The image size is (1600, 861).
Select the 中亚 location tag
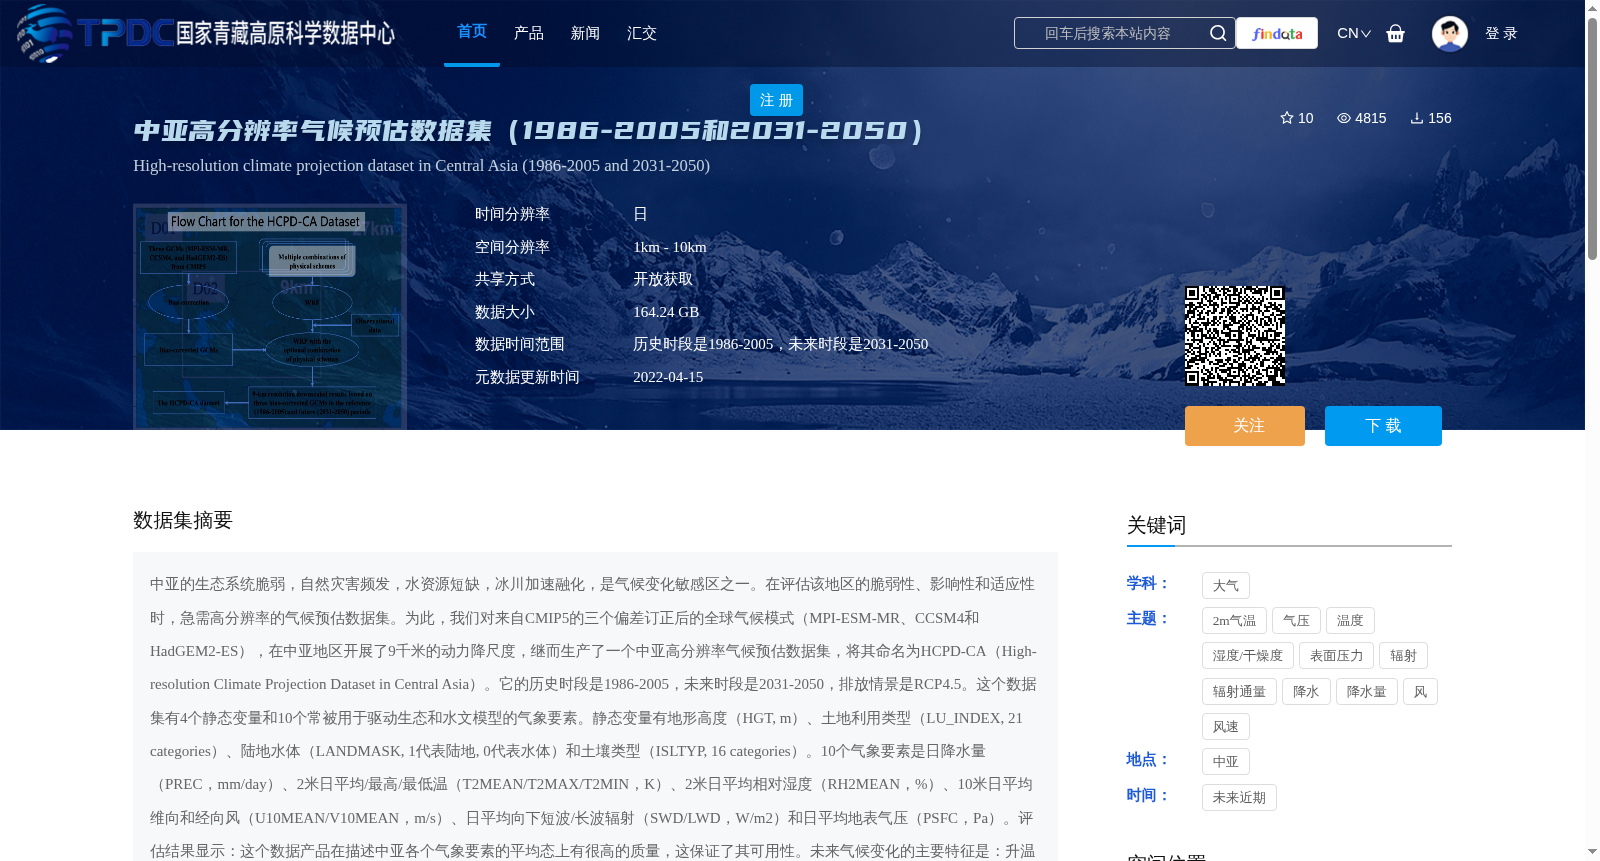coord(1226,762)
